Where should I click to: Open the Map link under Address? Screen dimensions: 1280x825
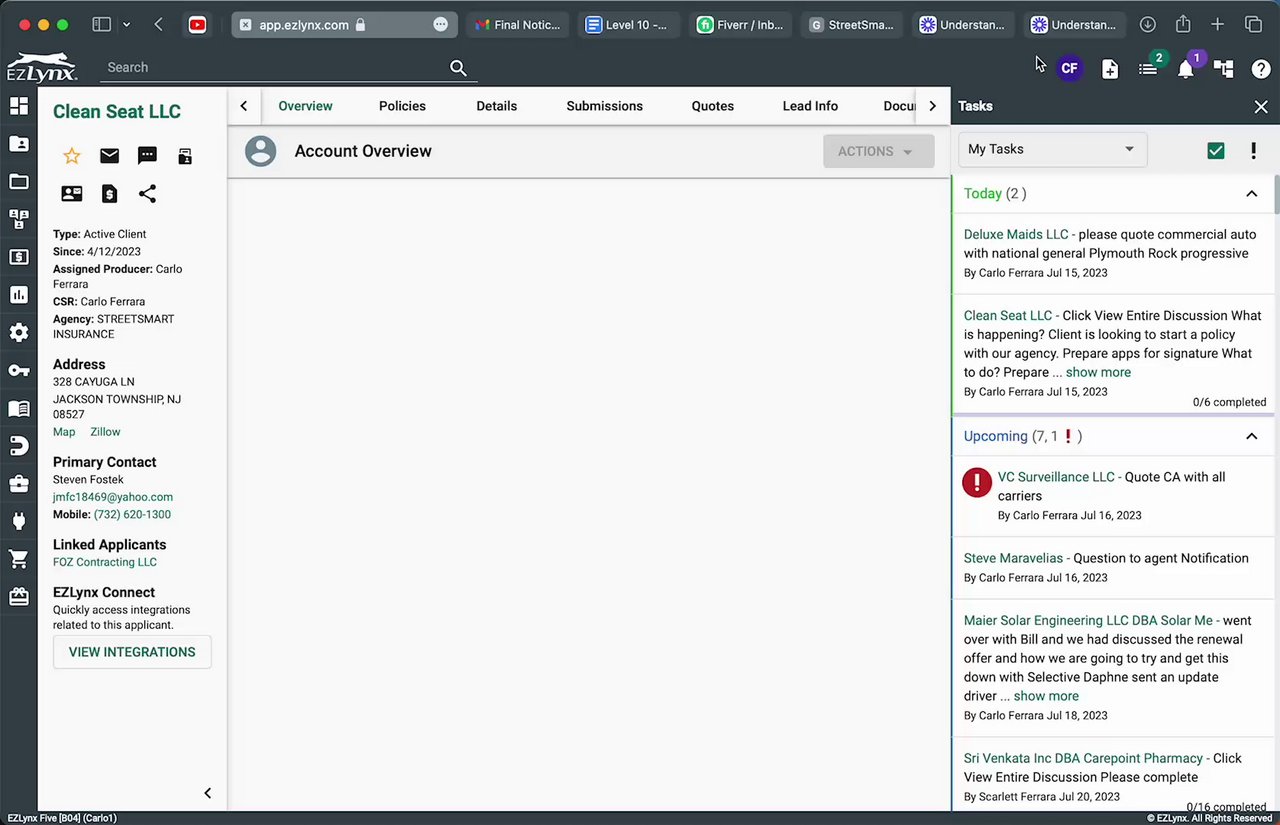point(64,432)
